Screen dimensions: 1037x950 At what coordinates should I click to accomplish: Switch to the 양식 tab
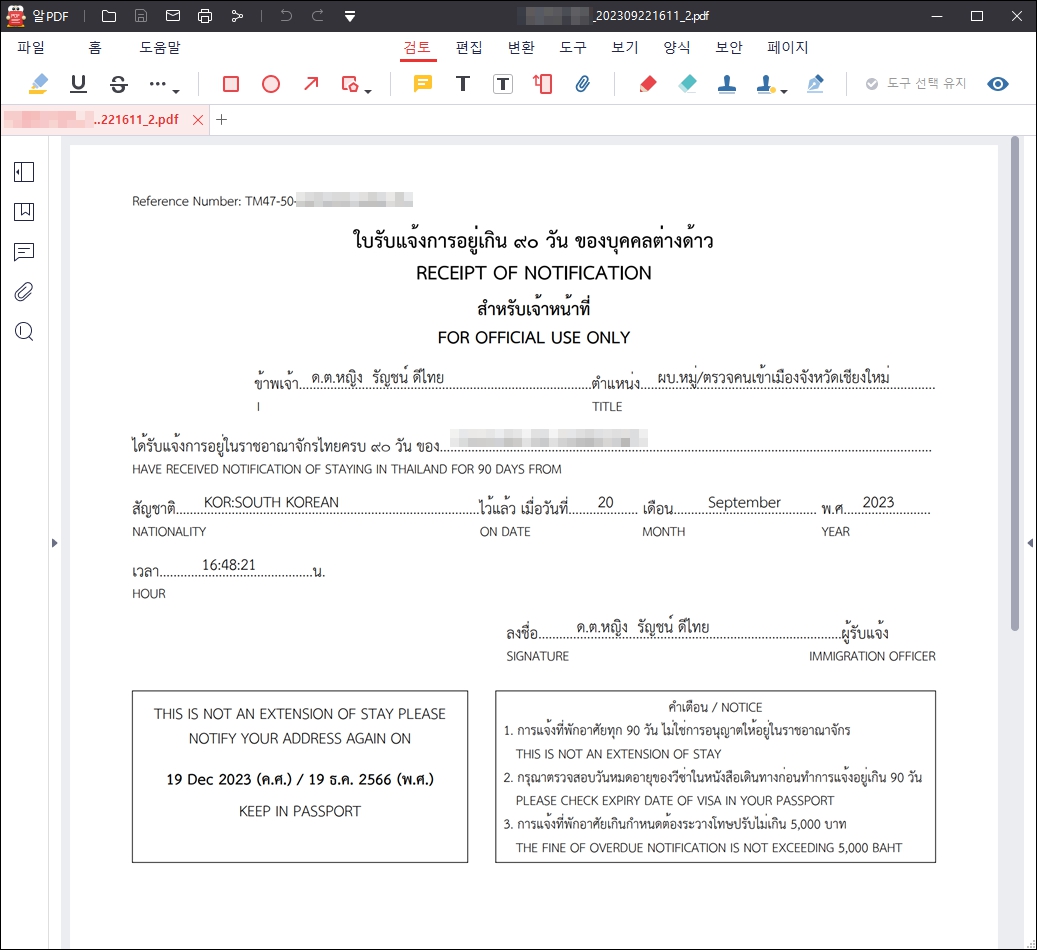tap(677, 48)
